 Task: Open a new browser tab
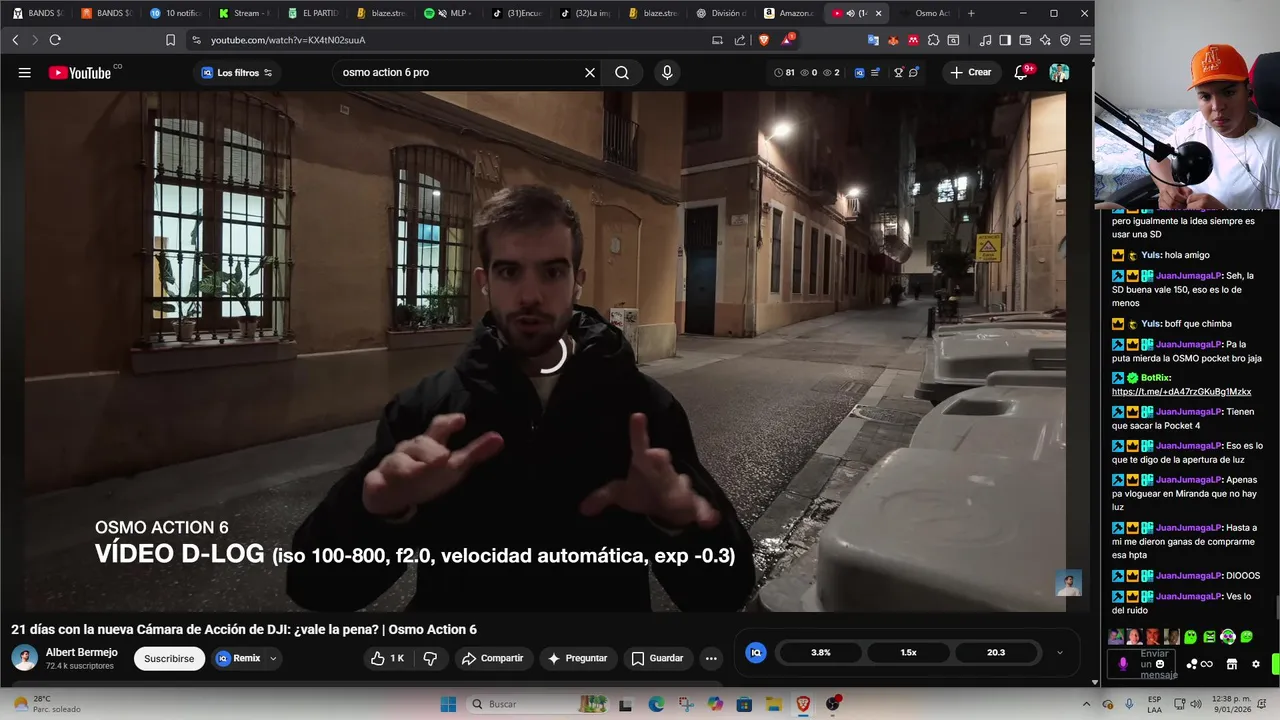pos(971,13)
